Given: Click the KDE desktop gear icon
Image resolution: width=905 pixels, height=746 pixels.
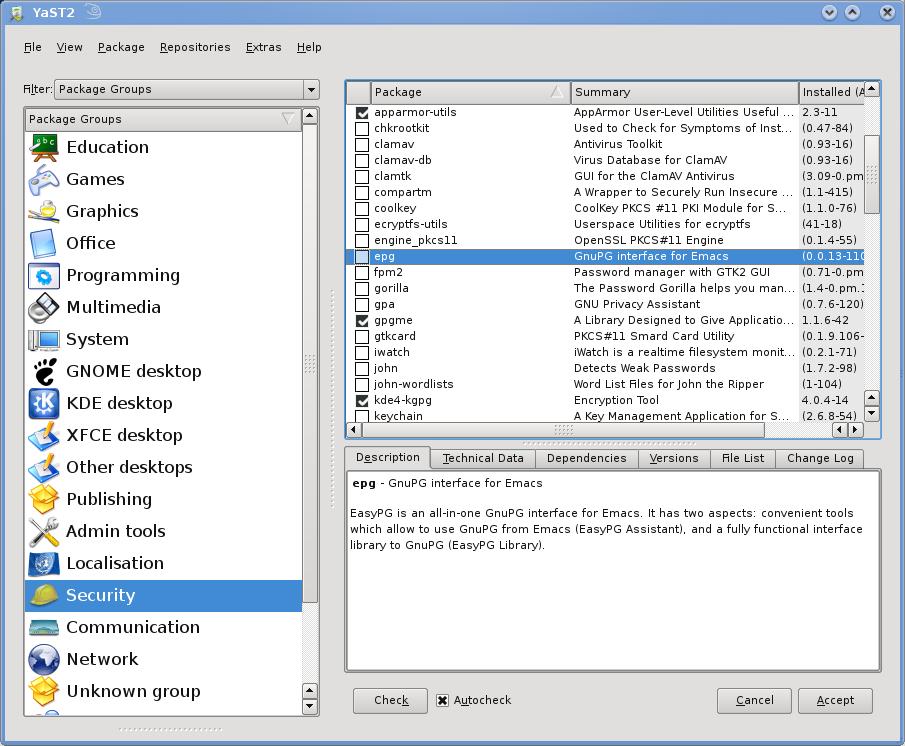Looking at the screenshot, I should [x=44, y=403].
